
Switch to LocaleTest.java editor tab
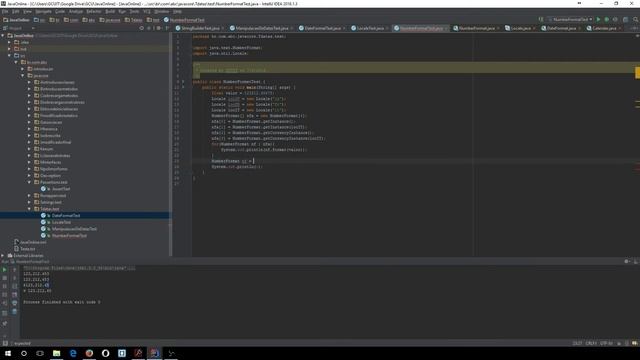370,28
